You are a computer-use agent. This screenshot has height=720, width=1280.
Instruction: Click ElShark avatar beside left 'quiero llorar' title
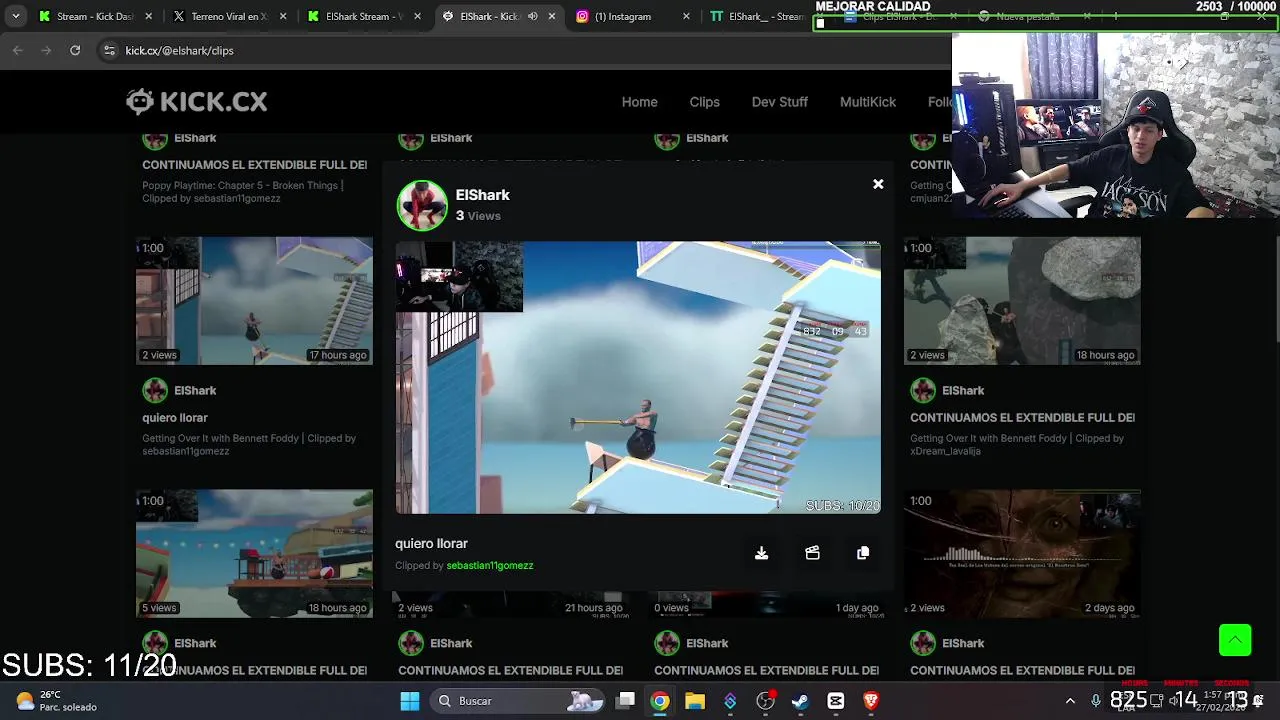(155, 390)
